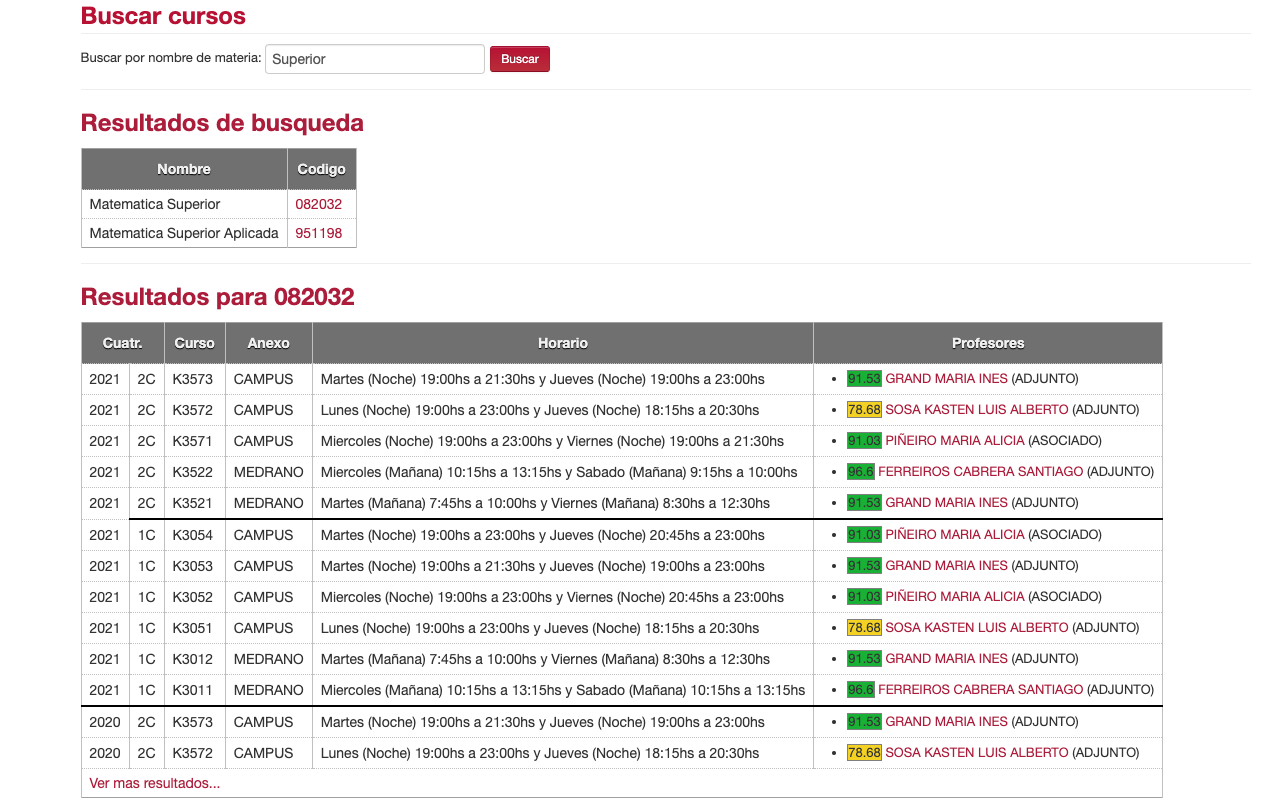1280x800 pixels.
Task: Click the Ver mas resultados link
Action: (x=153, y=783)
